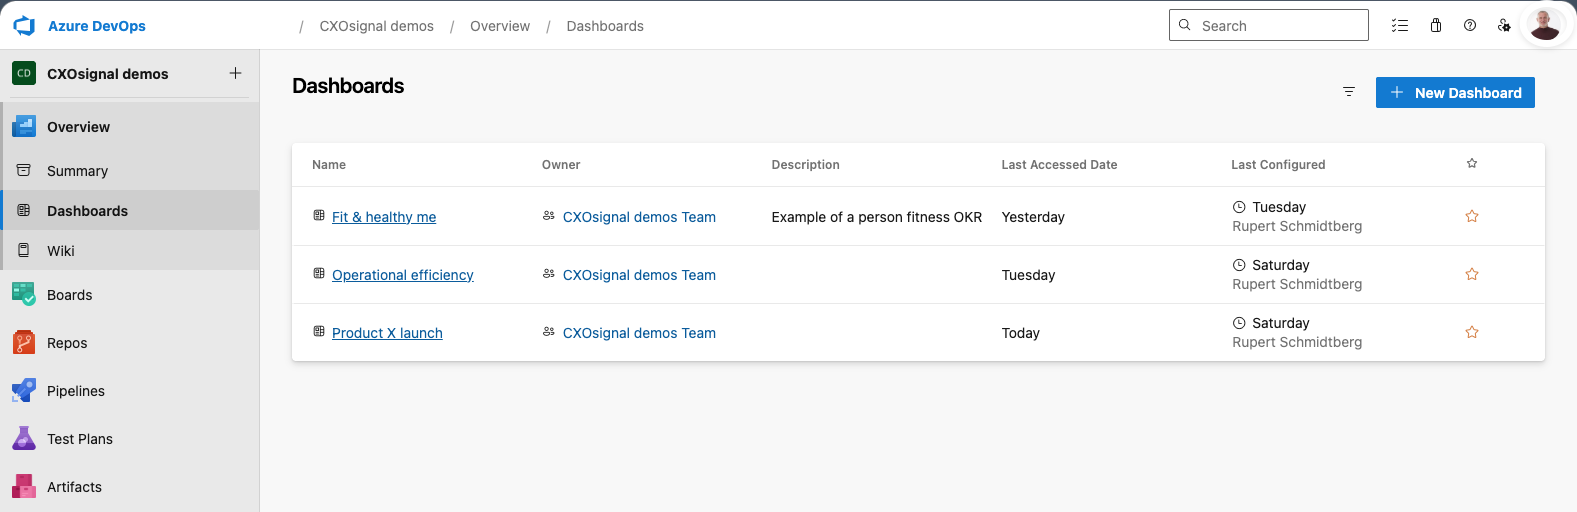Favorite the Operational efficiency dashboard
The image size is (1577, 512).
point(1472,274)
